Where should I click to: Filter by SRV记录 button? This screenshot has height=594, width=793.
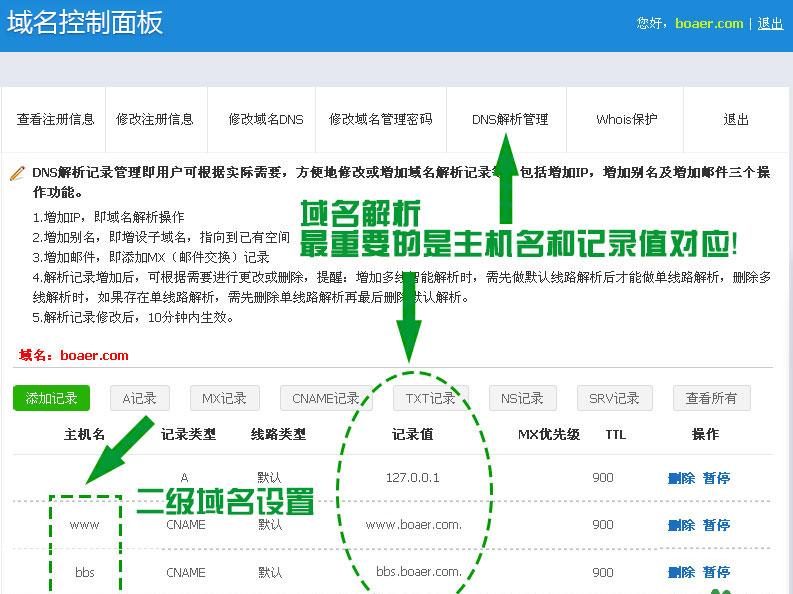pyautogui.click(x=614, y=398)
